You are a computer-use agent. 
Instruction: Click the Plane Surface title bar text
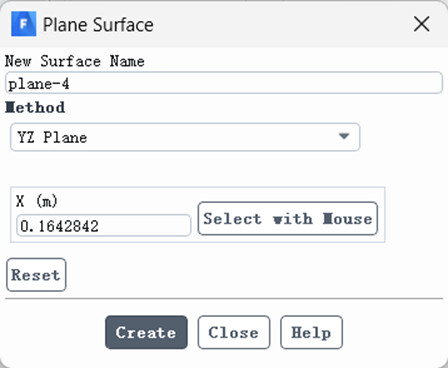(98, 25)
